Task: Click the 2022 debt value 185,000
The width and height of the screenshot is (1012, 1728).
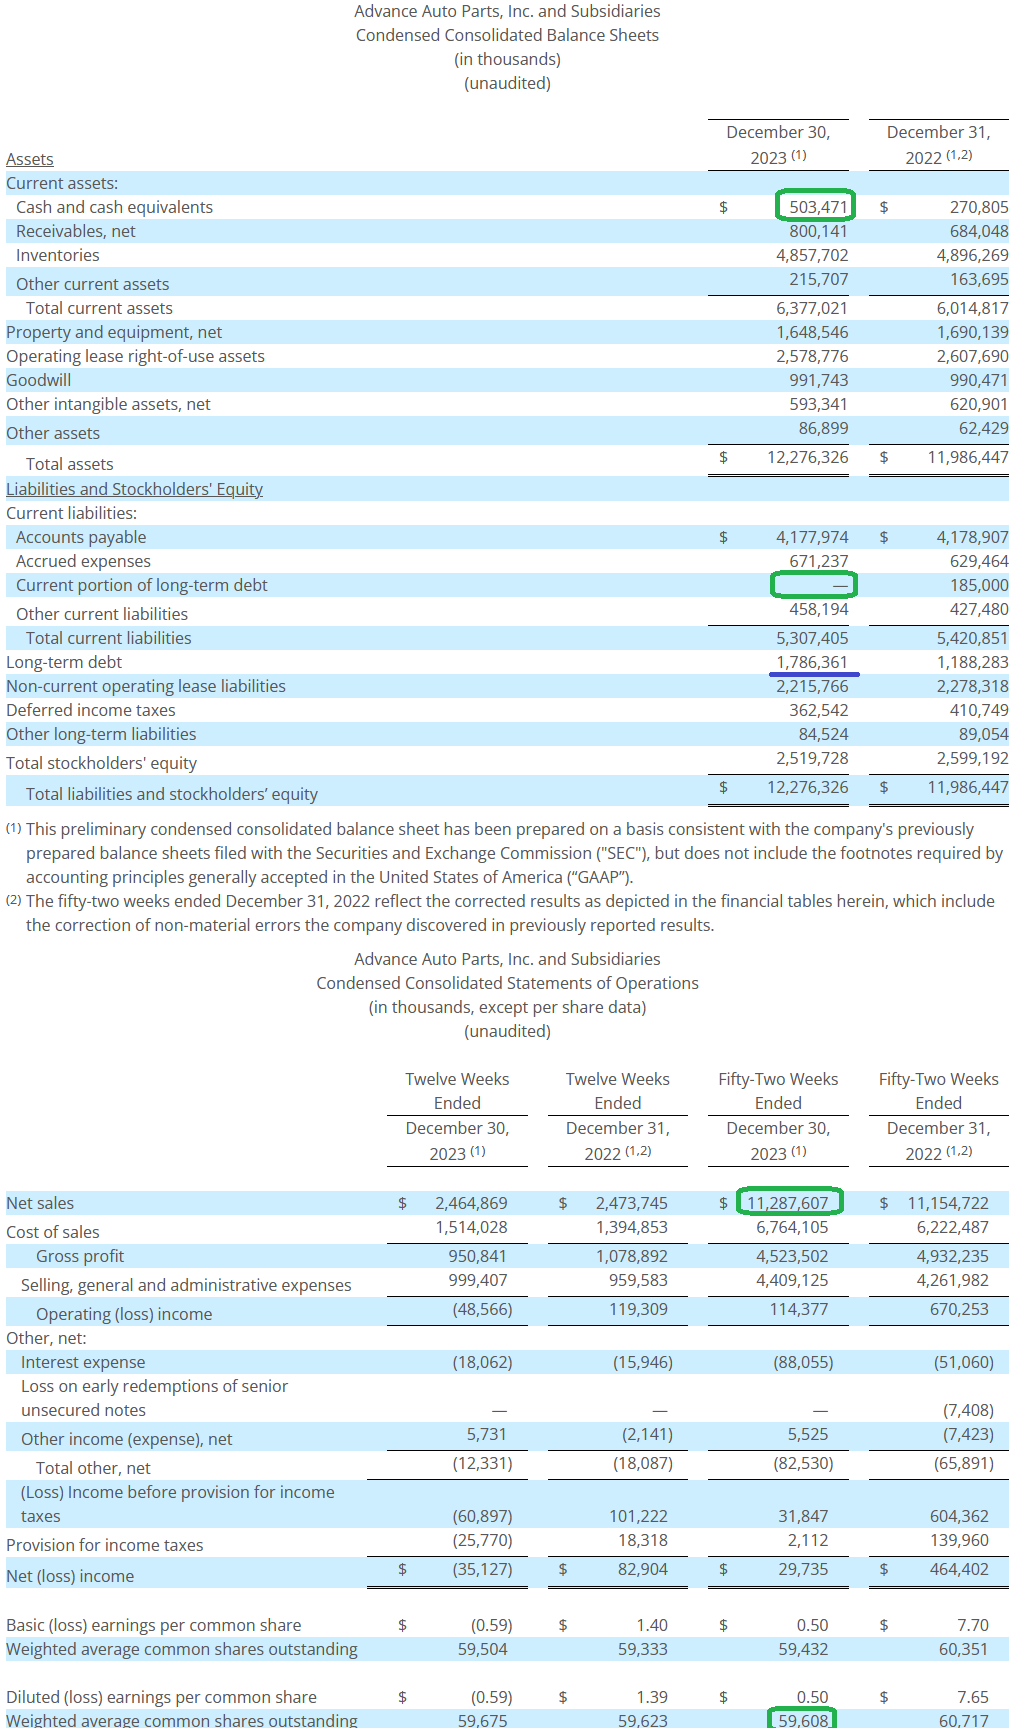Action: tap(979, 585)
